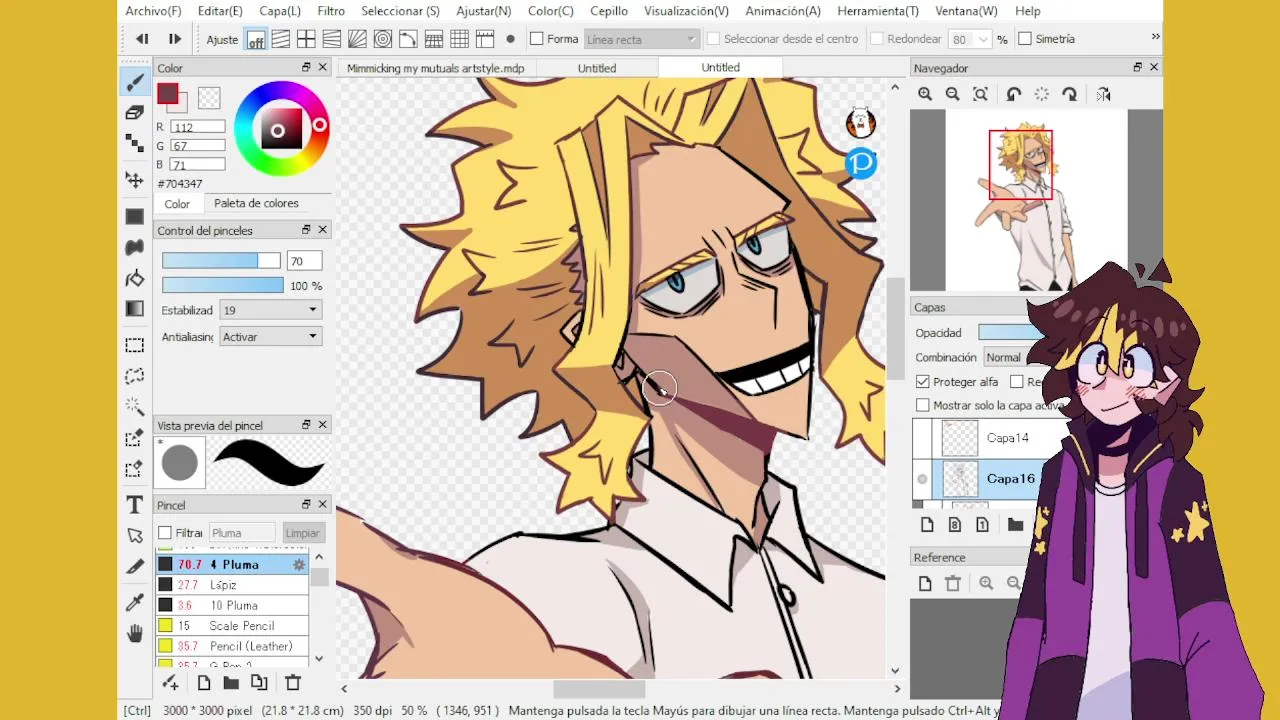Select the Fill rectangle tool
Viewport: 1280px width, 720px height.
(135, 216)
